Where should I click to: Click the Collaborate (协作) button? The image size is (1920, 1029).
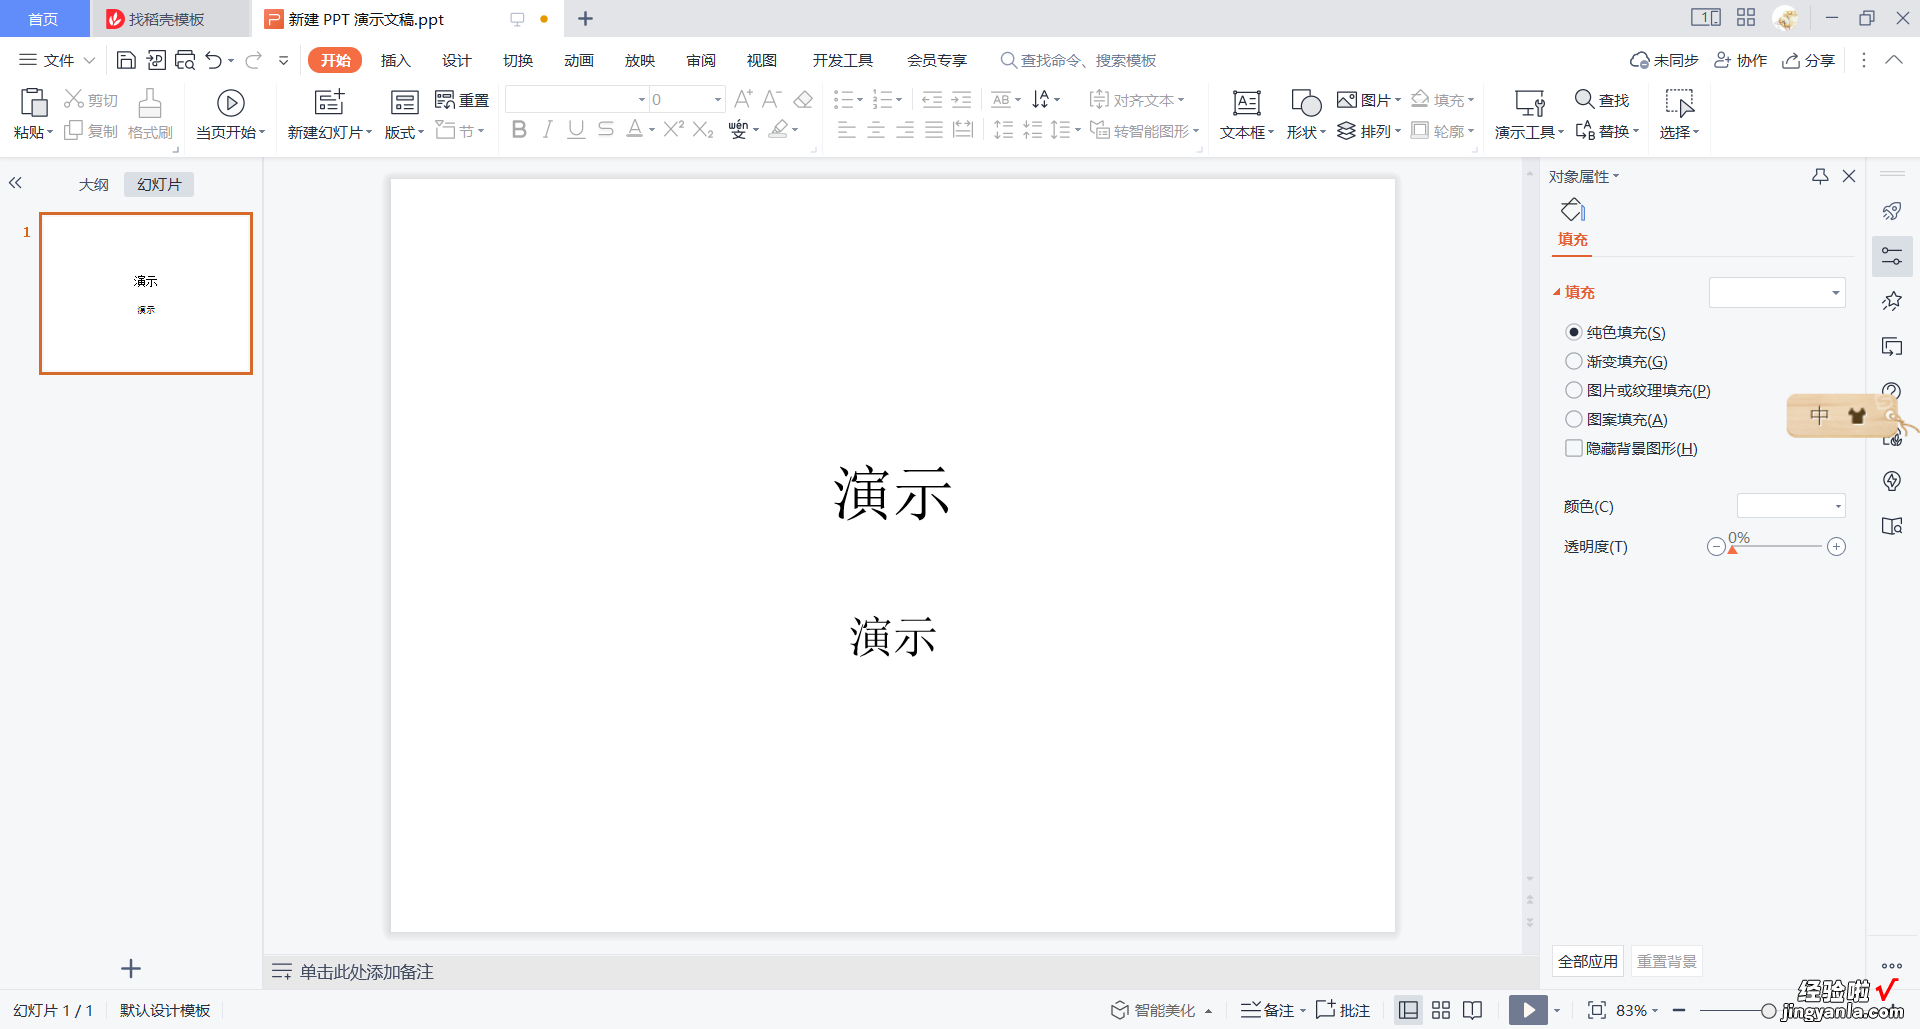coord(1741,60)
